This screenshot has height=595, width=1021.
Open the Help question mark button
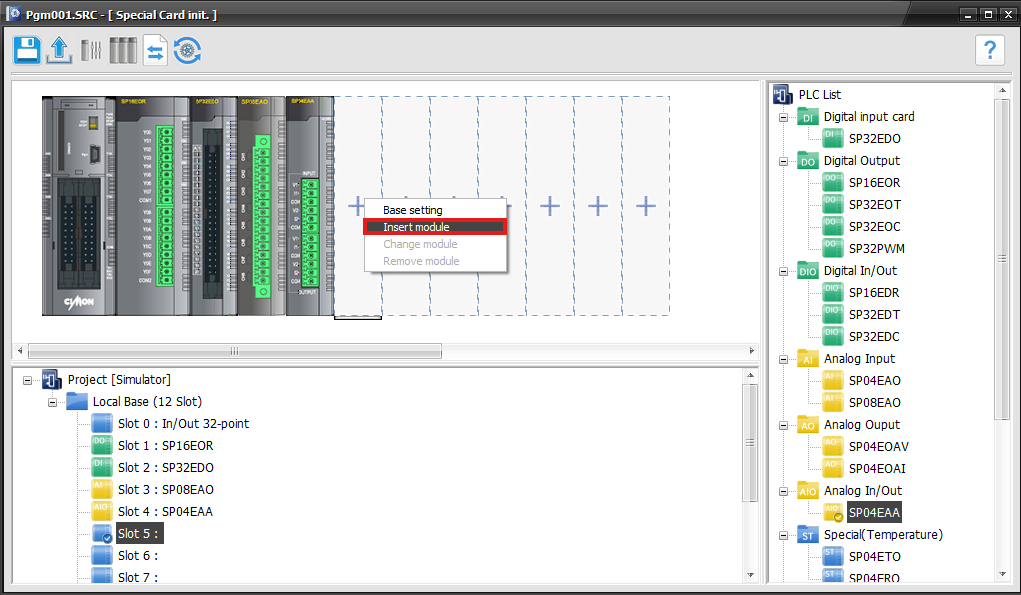point(990,50)
